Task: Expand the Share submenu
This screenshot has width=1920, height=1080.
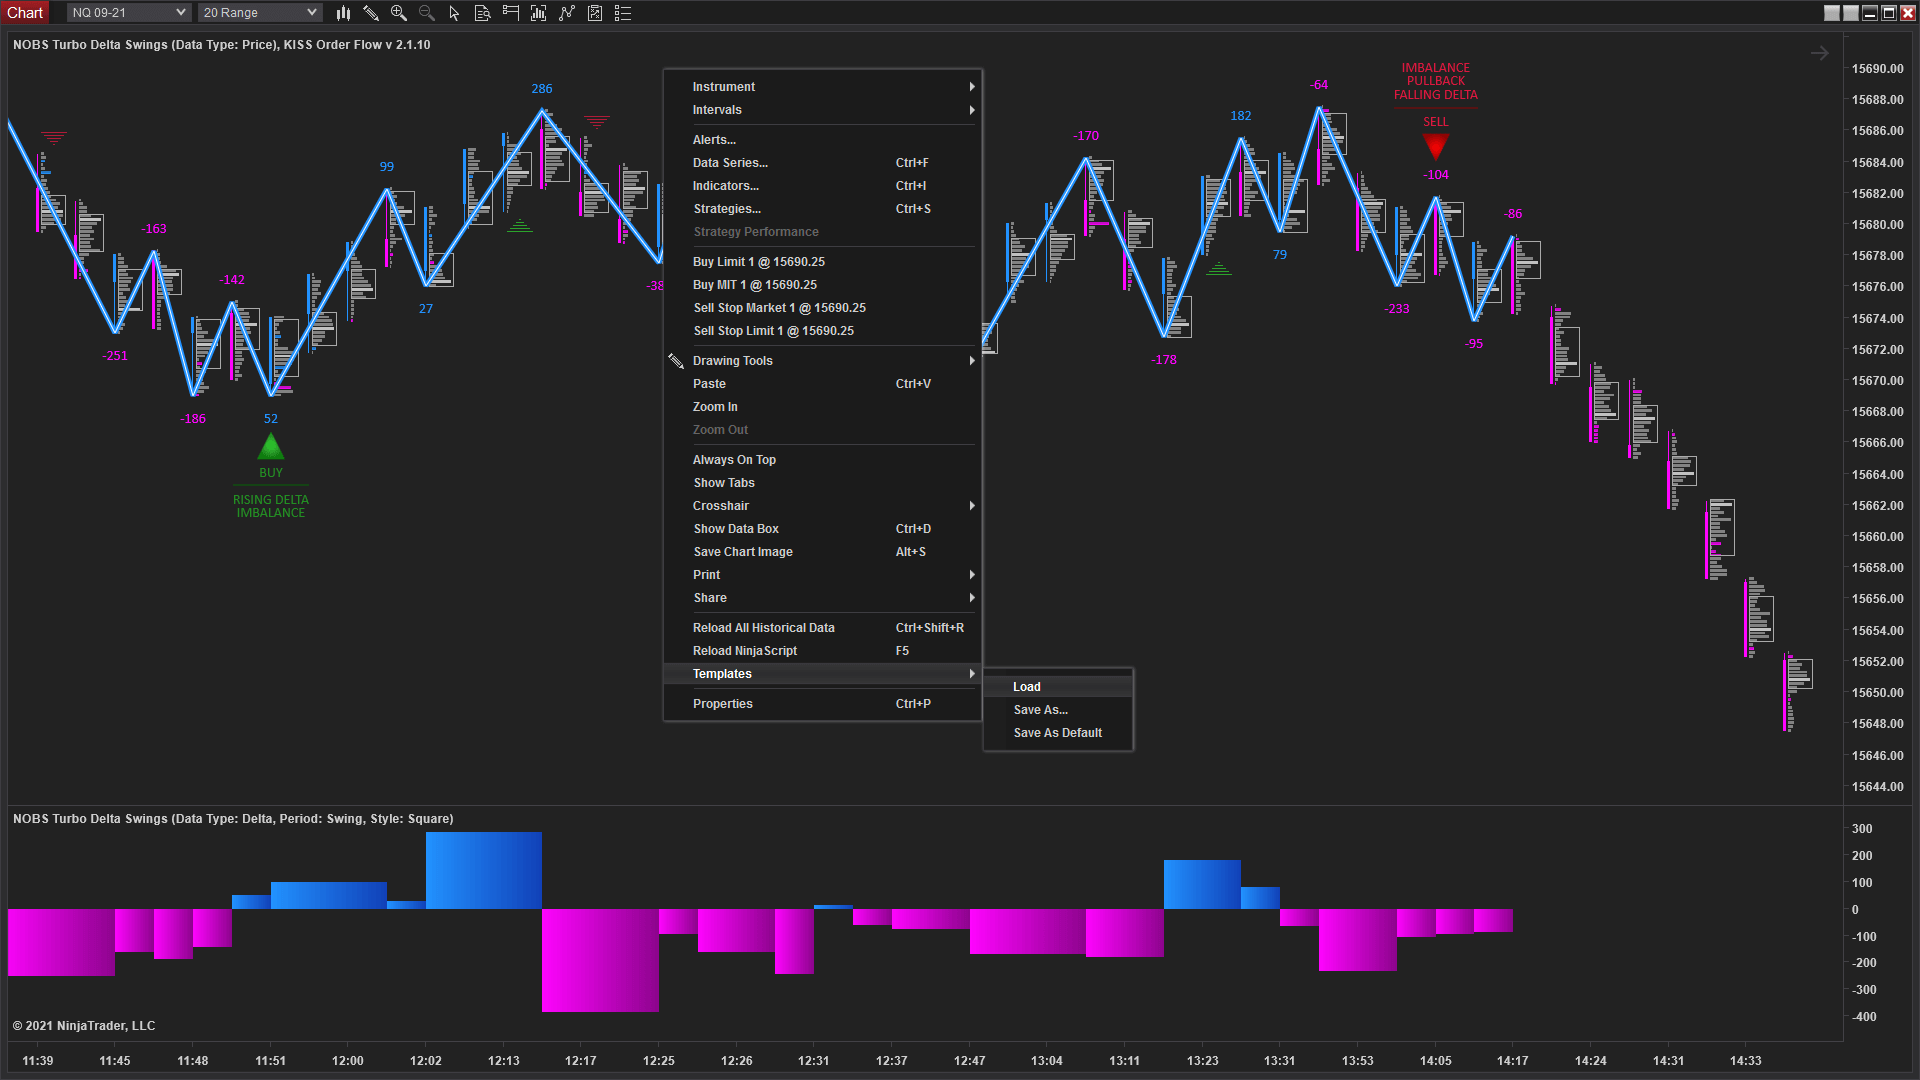Action: point(823,598)
